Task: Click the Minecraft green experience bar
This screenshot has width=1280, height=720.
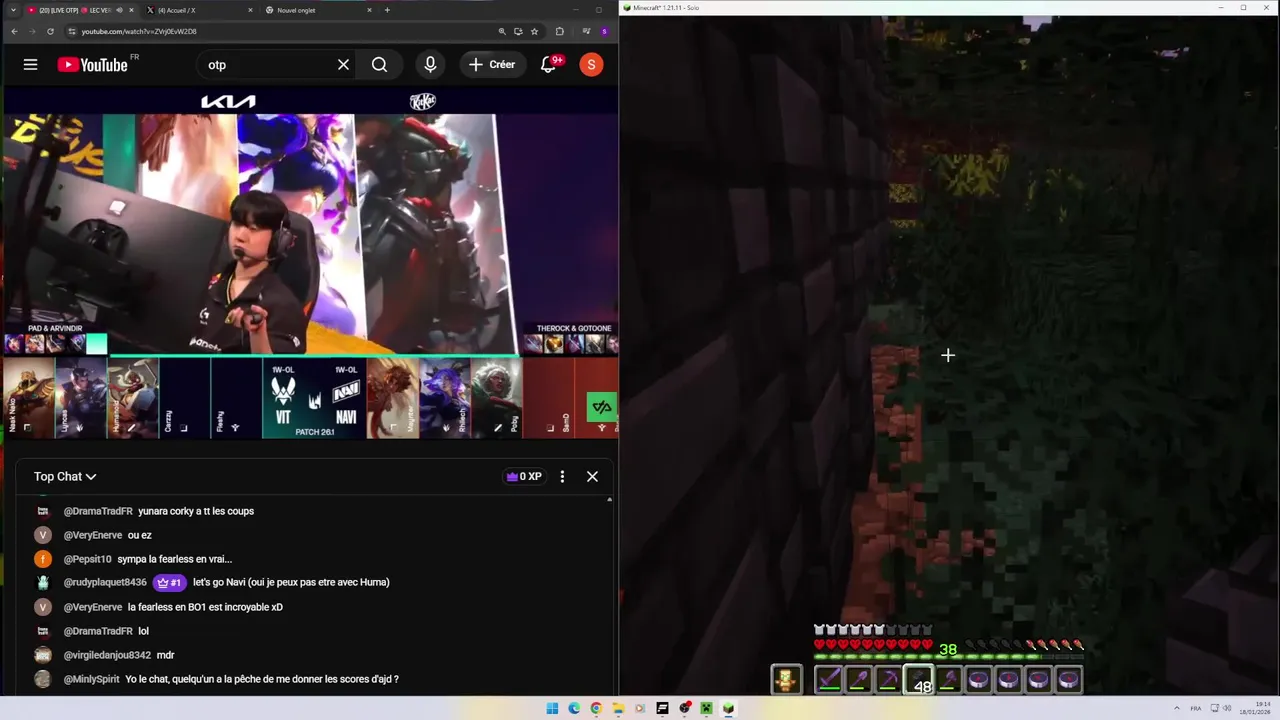Action: click(948, 657)
